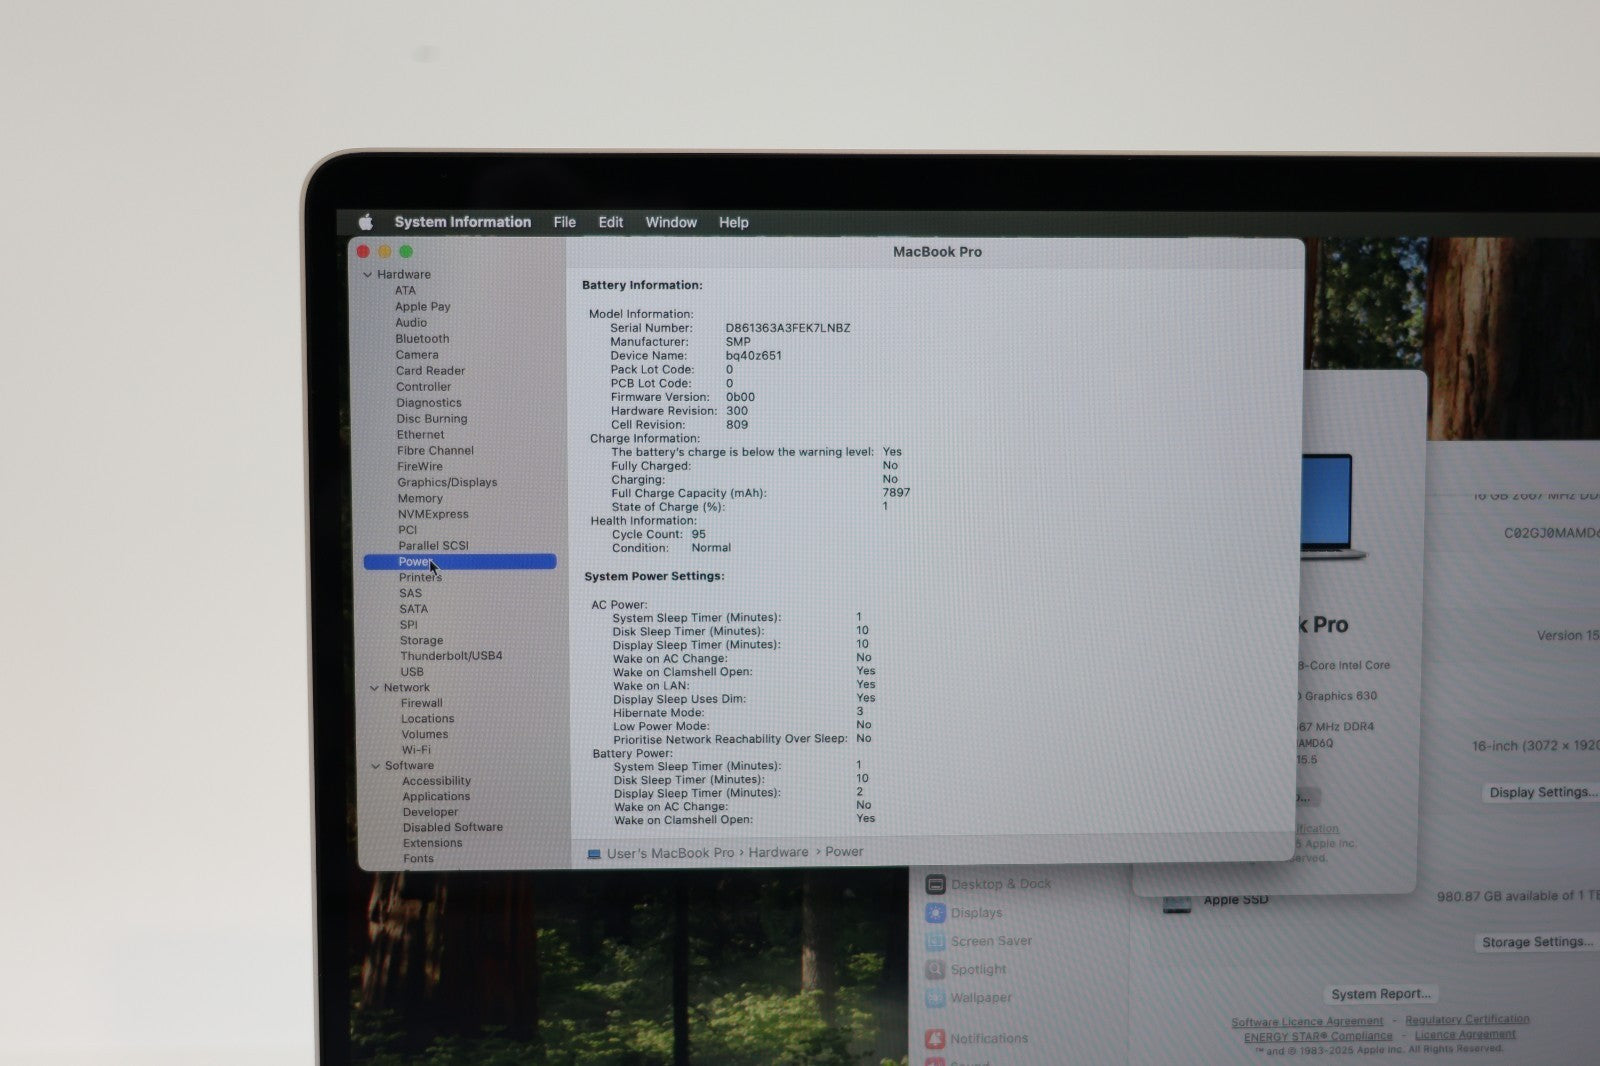Click the Display Settings button
The width and height of the screenshot is (1600, 1066).
[1543, 792]
